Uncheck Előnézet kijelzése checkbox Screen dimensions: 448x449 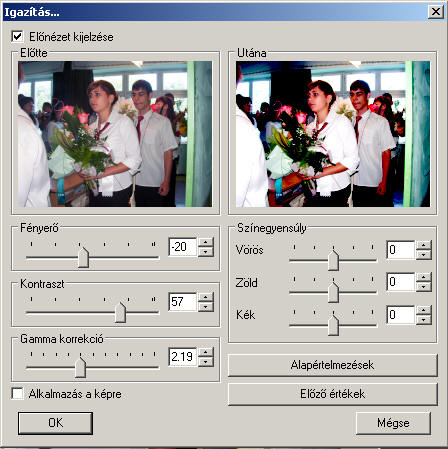point(17,36)
